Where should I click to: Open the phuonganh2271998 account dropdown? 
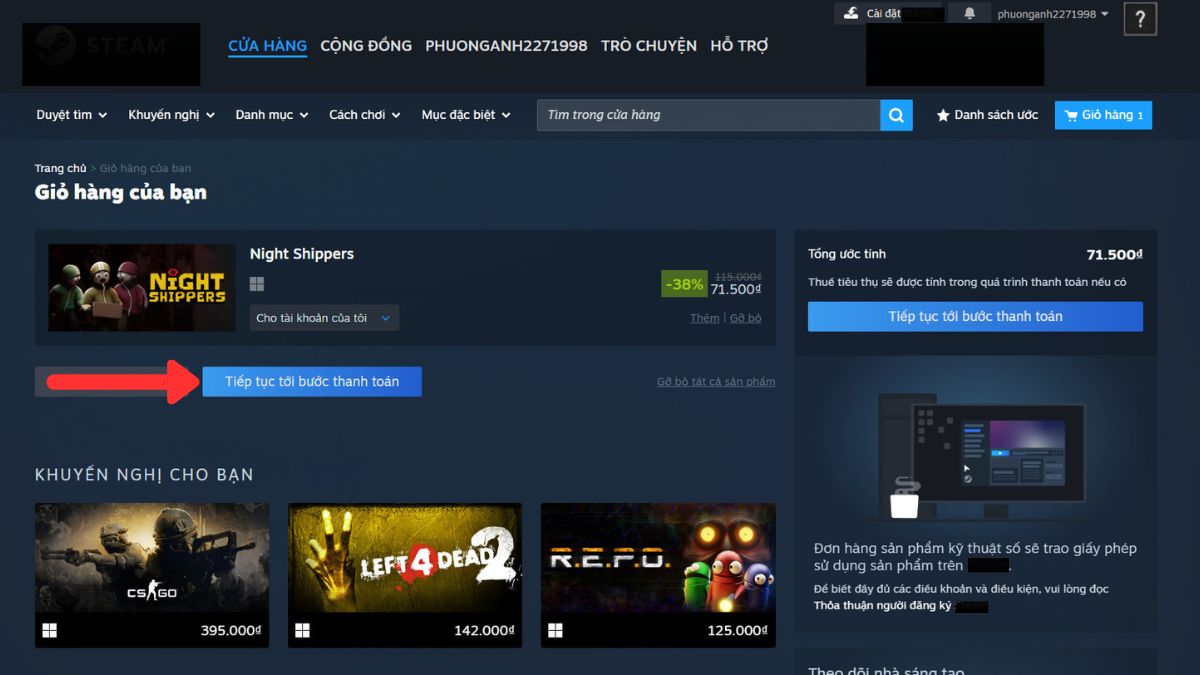pos(1050,14)
